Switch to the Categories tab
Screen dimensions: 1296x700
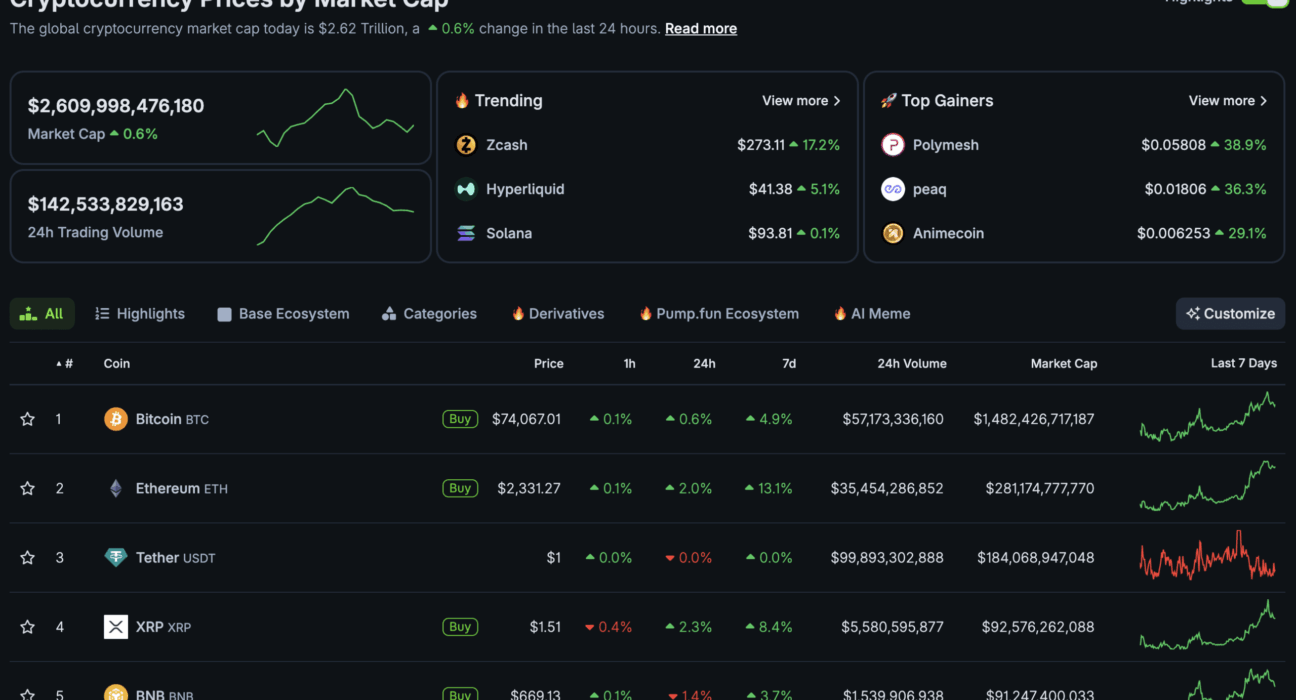click(429, 314)
